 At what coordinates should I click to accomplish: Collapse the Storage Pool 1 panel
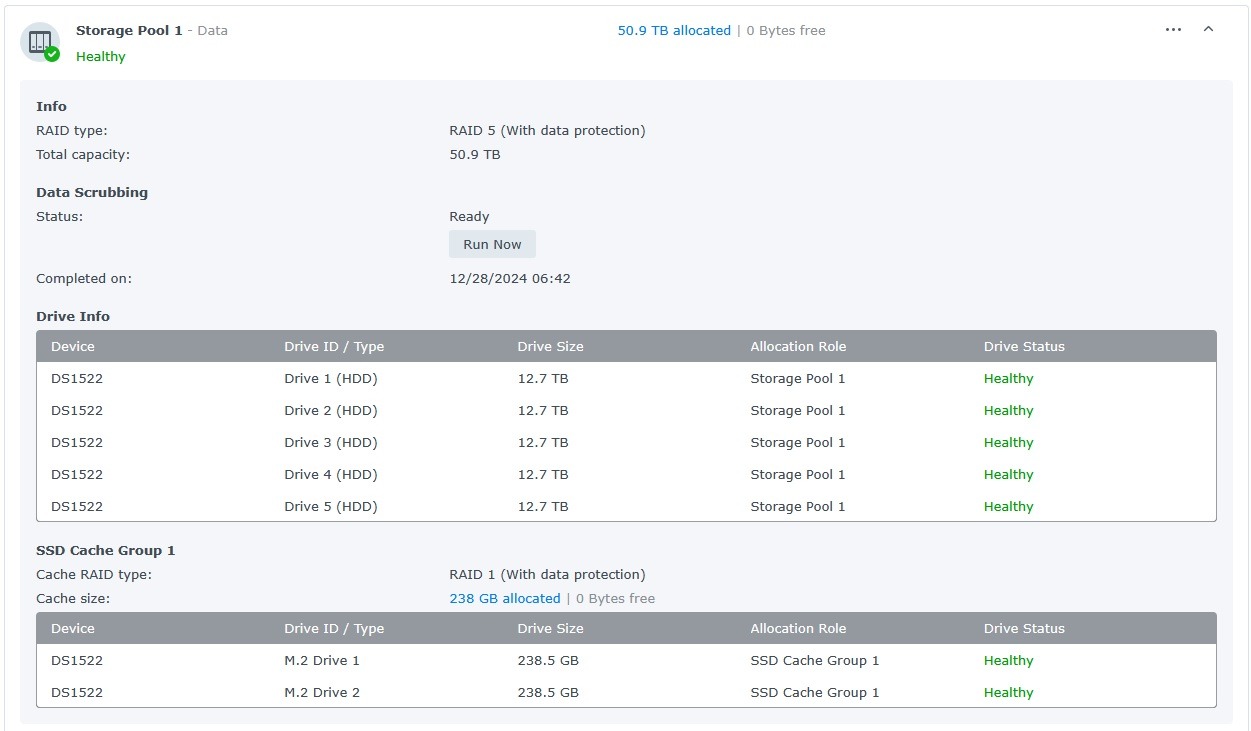tap(1208, 30)
